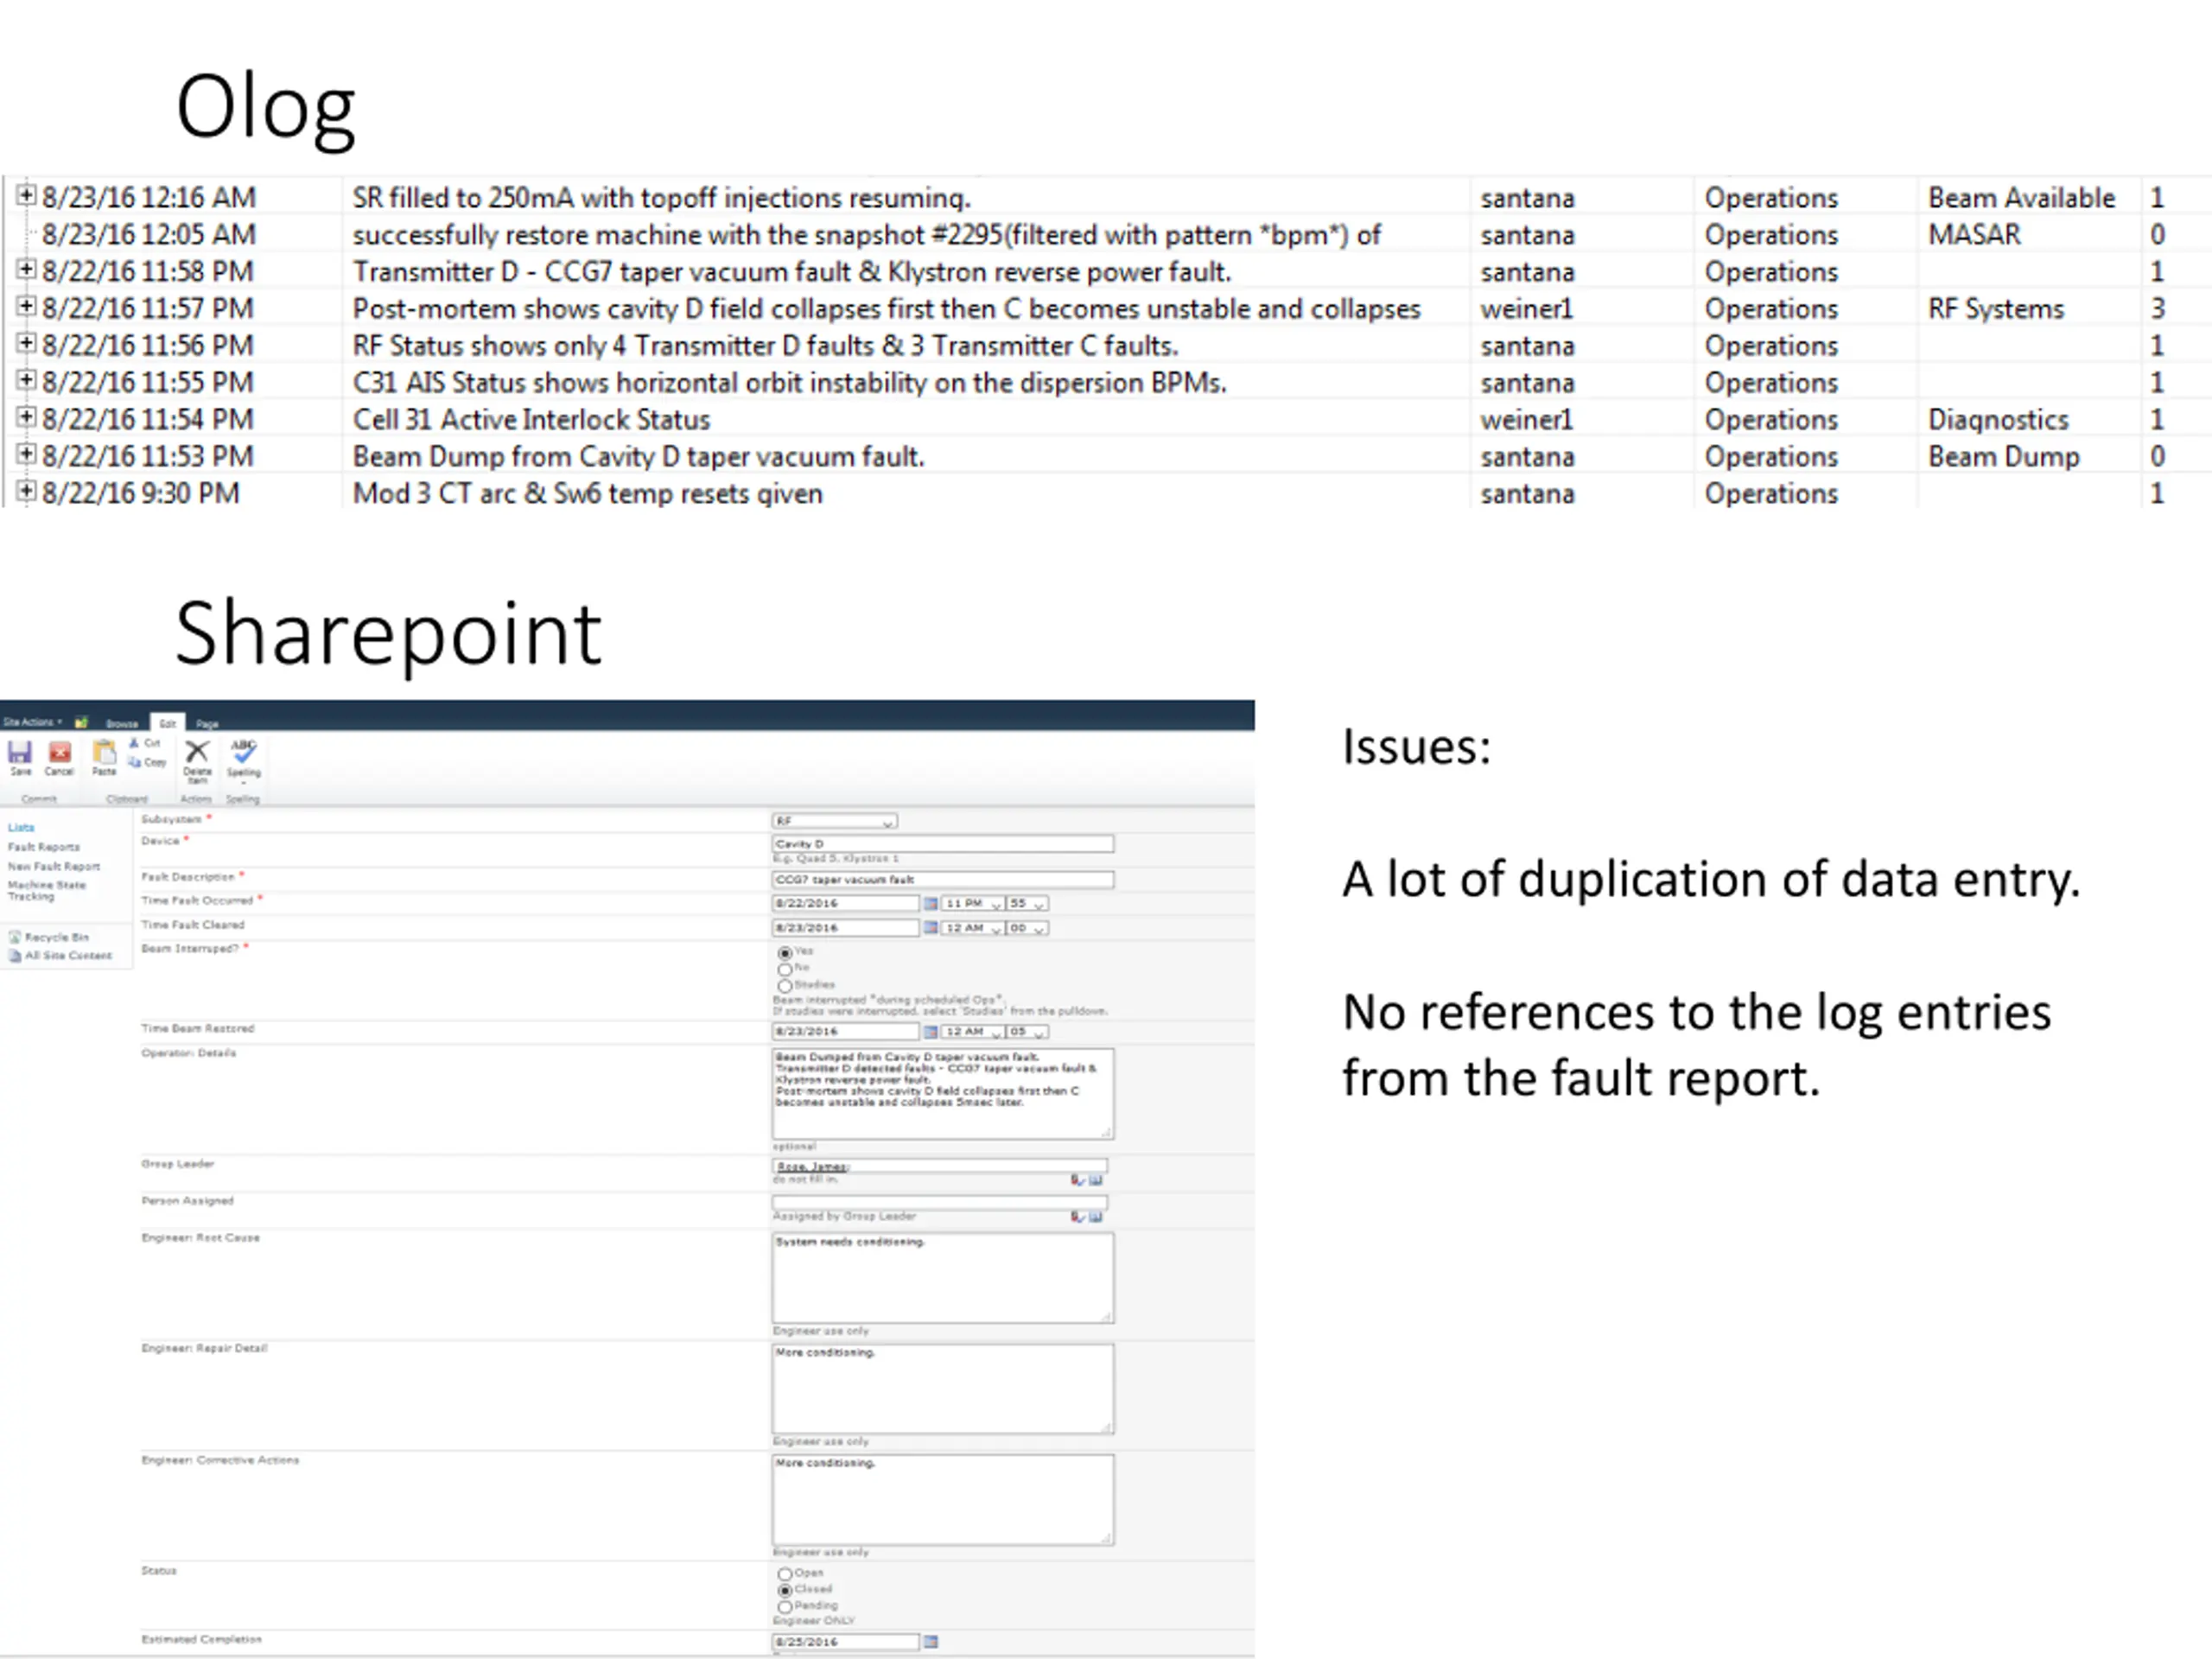The image size is (2212, 1659).
Task: Click the 'RF Systems' cell in Olog table
Action: pos(1996,309)
